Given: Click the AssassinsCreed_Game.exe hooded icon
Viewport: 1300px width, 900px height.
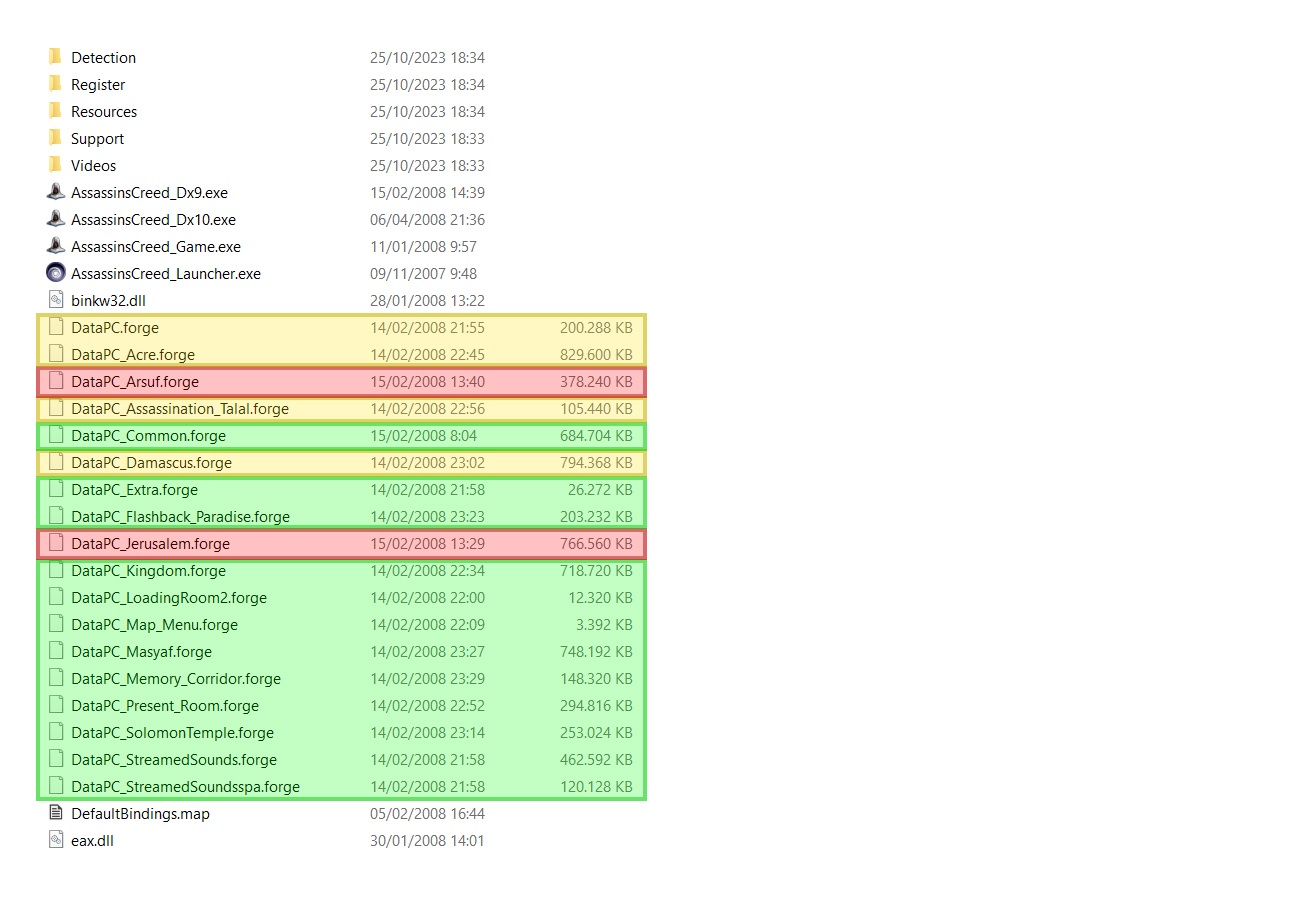Looking at the screenshot, I should click(x=56, y=246).
